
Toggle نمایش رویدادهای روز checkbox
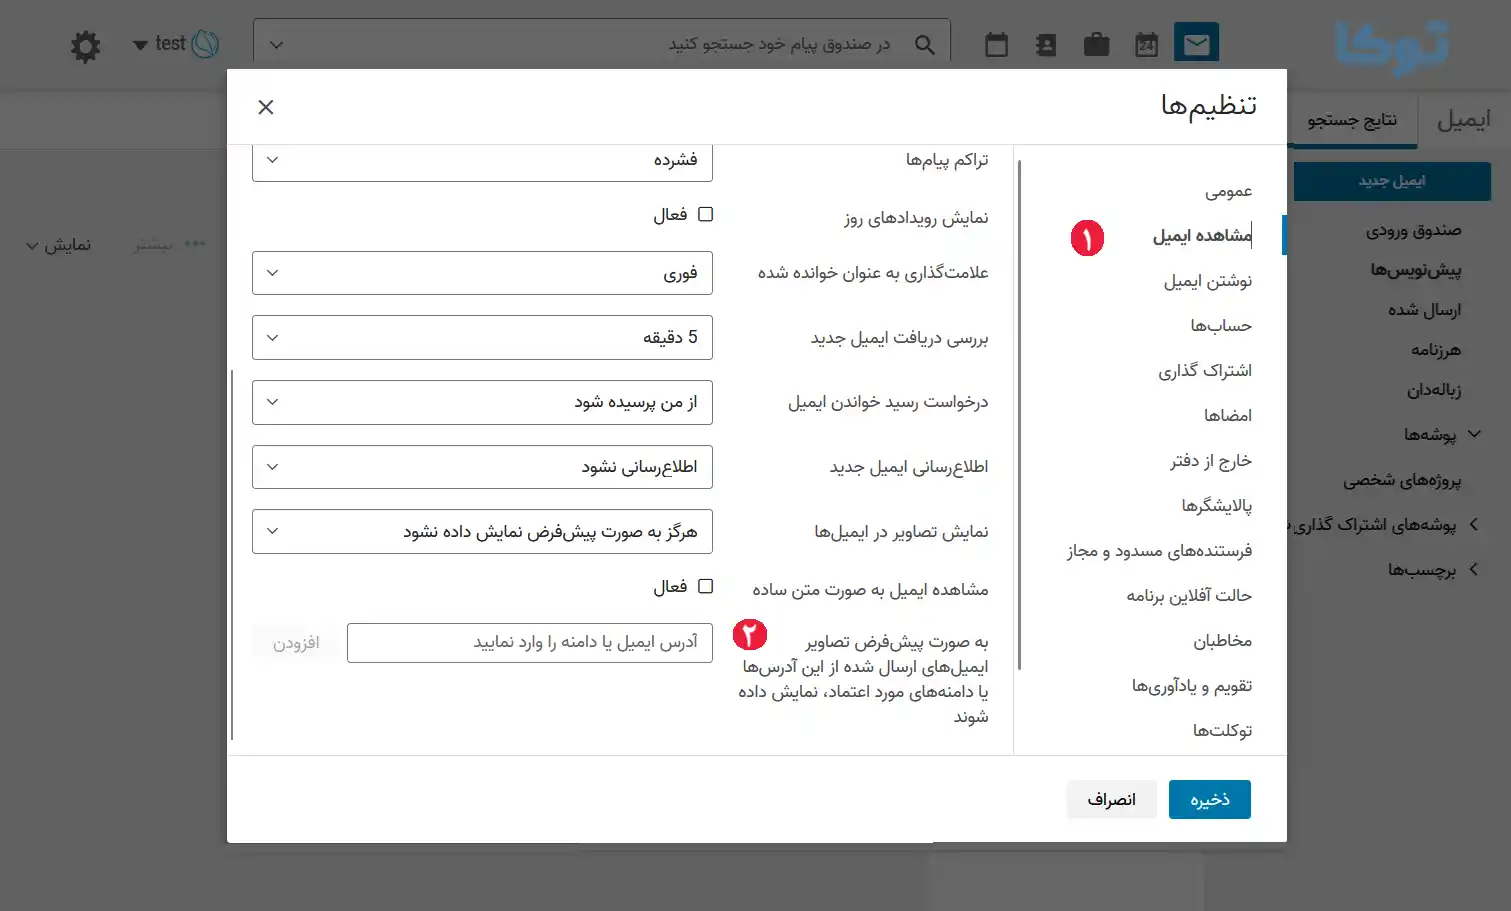pos(705,214)
